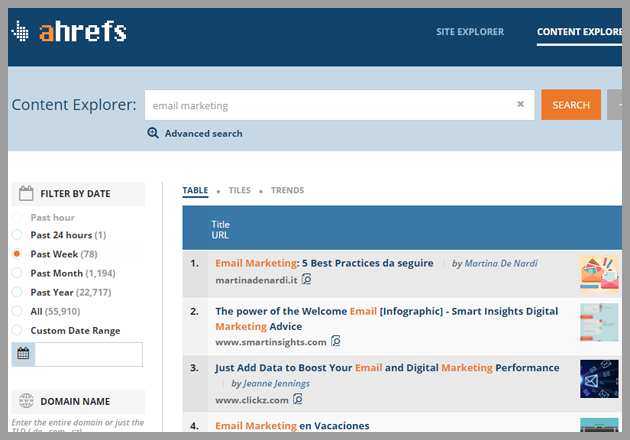The image size is (630, 440).
Task: Select the Past hour radio button
Action: click(17, 217)
